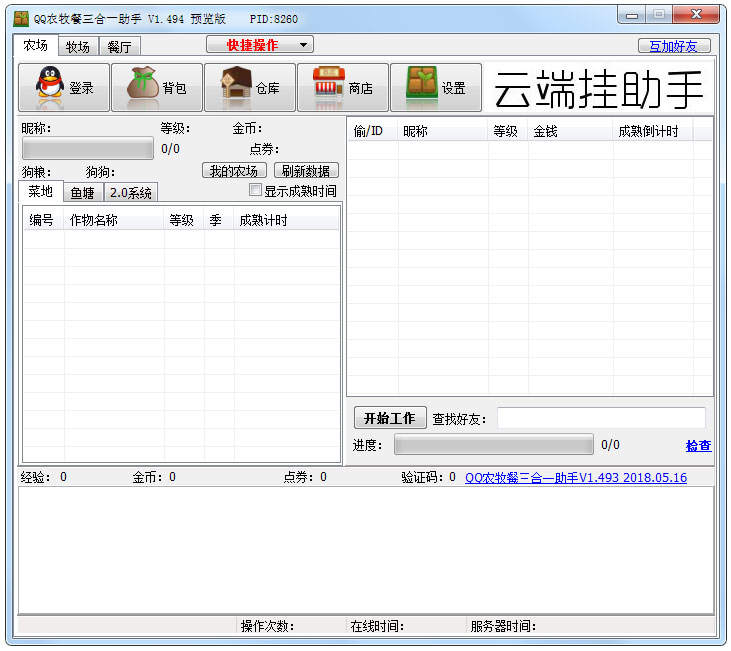
Task: Open the 背包 backpack bag icon
Action: (157, 87)
